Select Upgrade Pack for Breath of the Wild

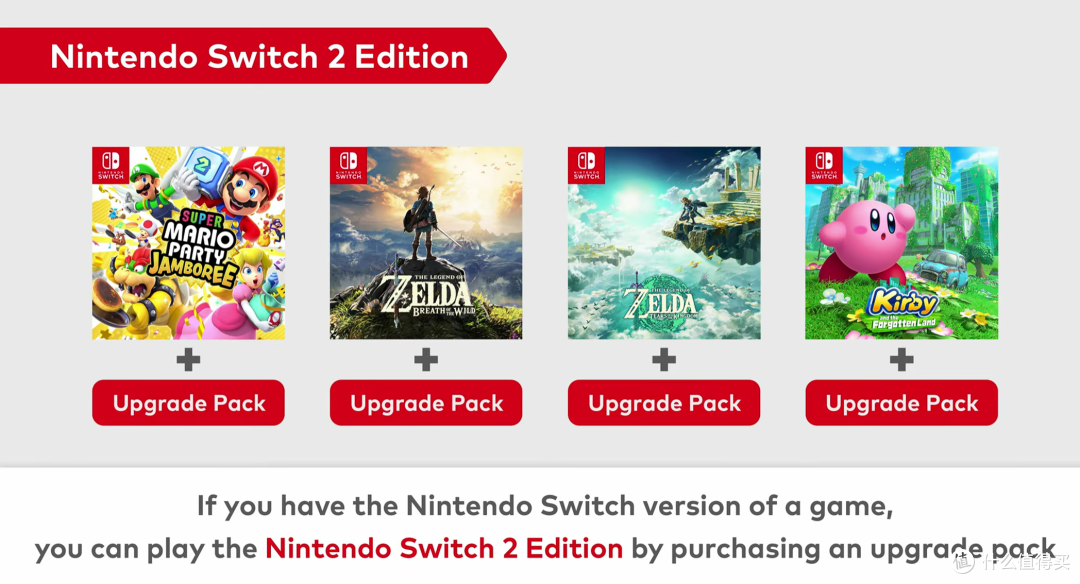pos(426,403)
